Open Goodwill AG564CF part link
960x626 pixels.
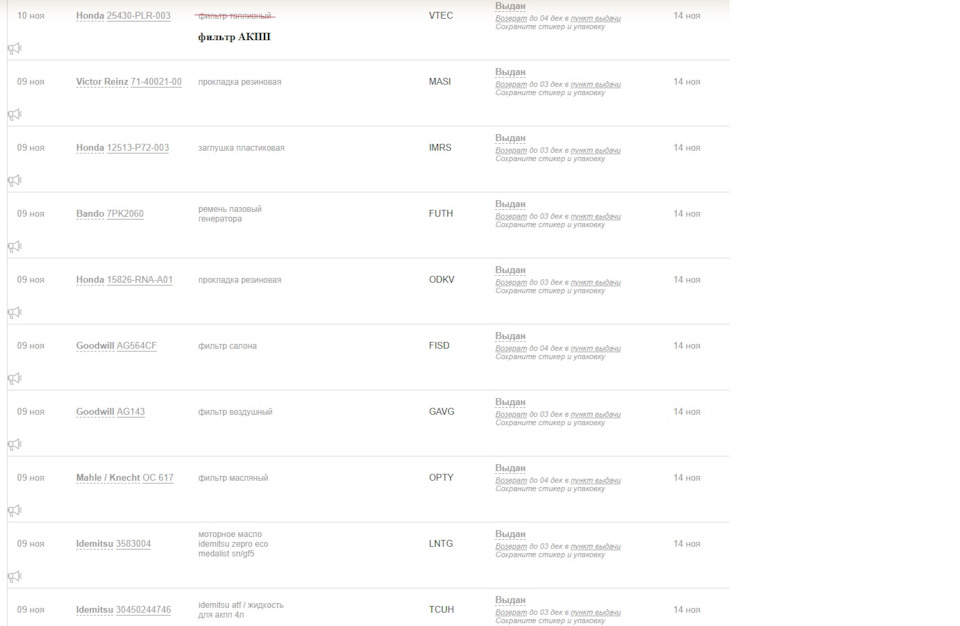pos(137,346)
